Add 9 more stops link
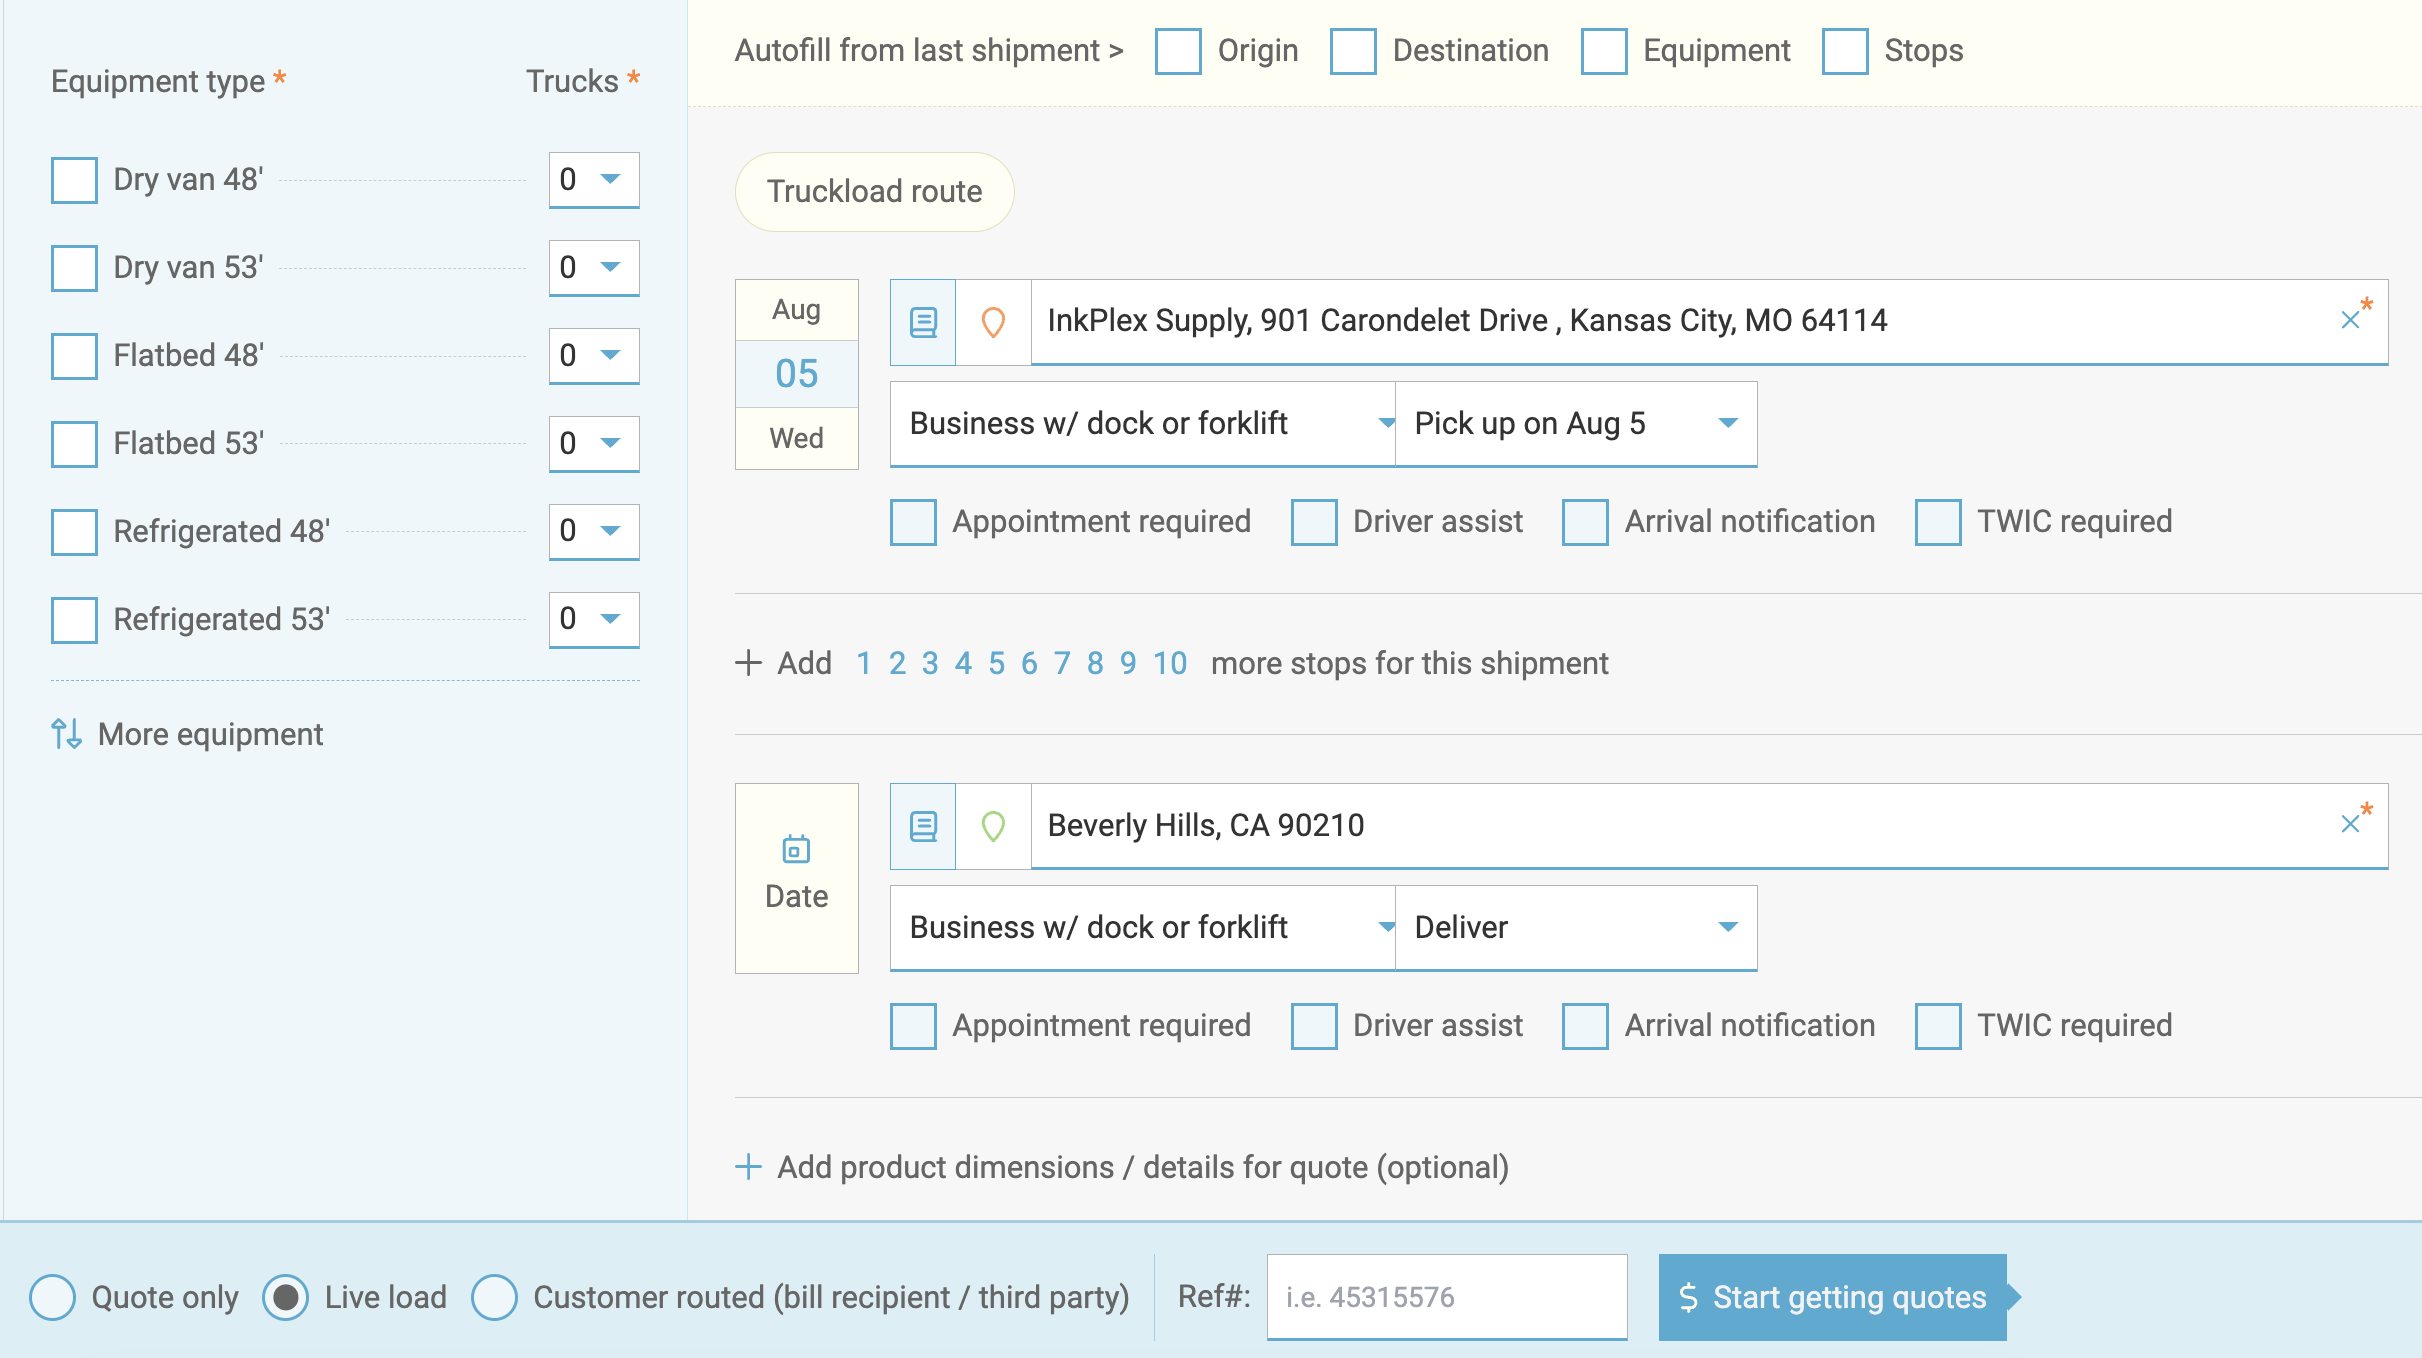The height and width of the screenshot is (1358, 2422). (1128, 664)
